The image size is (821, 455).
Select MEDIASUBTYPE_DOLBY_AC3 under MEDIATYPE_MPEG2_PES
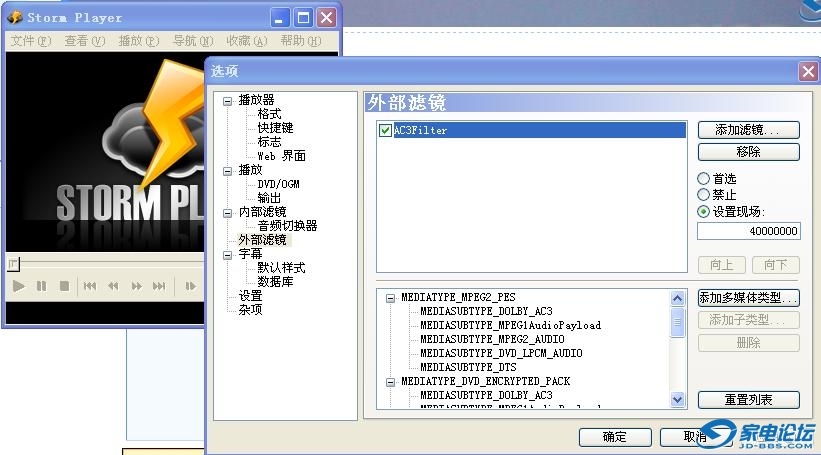click(486, 312)
